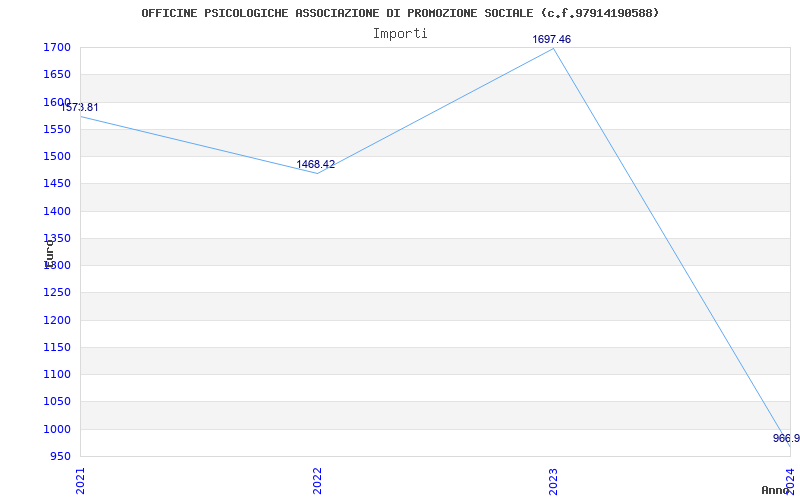Screen dimensions: 800x500
Task: Select the 1697.46 data label
Action: [x=552, y=39]
